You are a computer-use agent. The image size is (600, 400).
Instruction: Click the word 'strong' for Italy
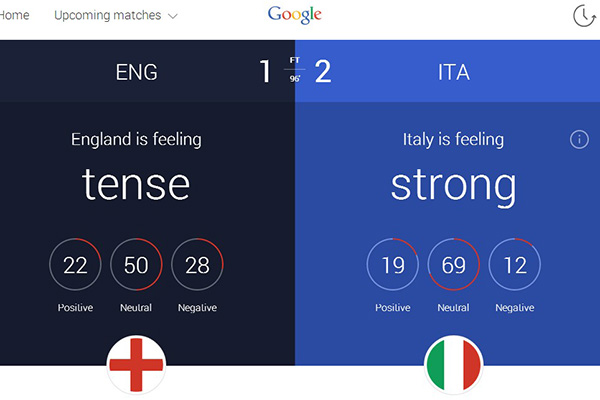click(454, 184)
